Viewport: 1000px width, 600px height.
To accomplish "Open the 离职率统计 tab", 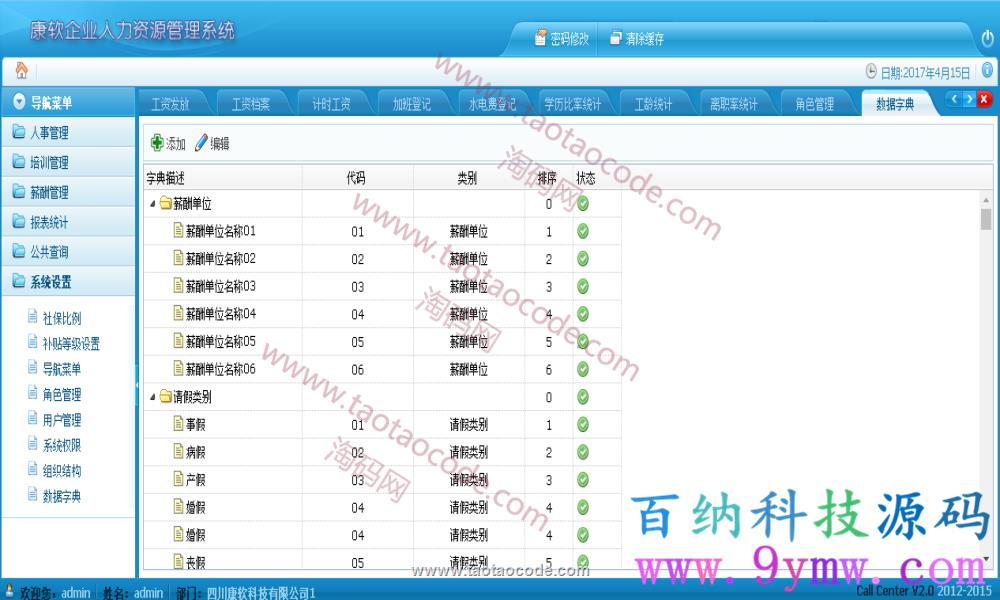I will 733,104.
